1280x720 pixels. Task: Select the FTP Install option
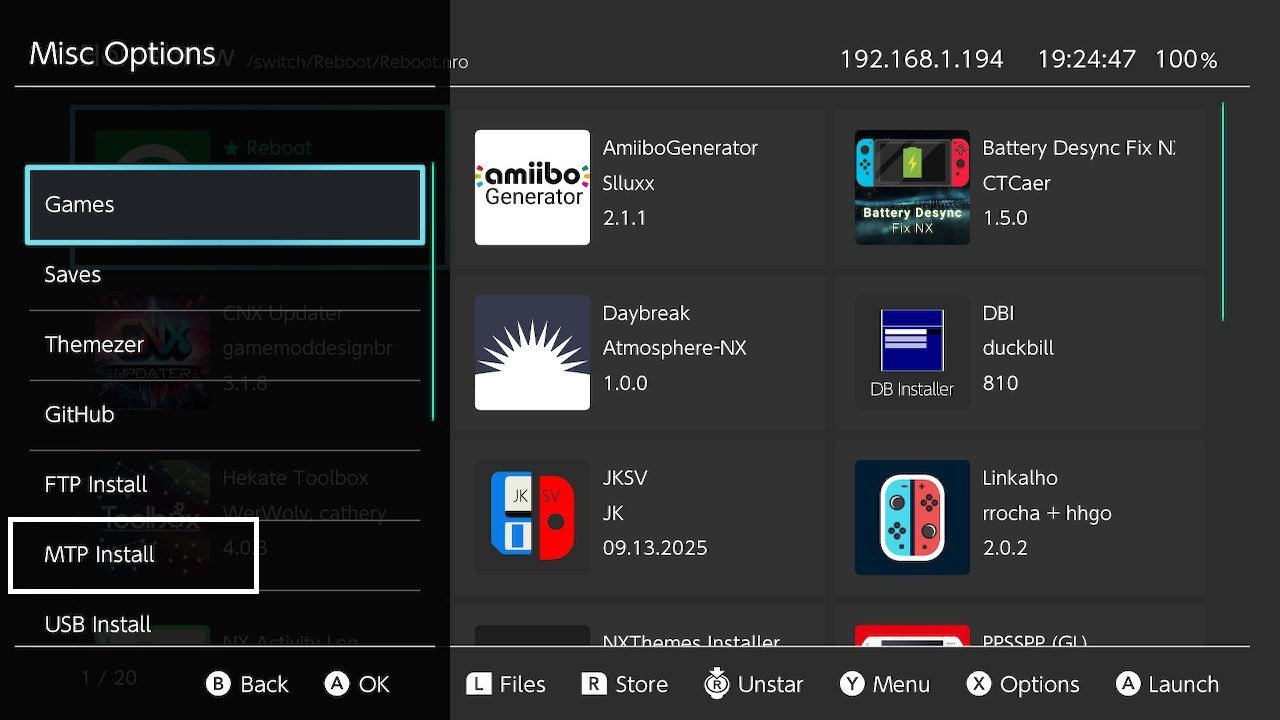[x=225, y=485]
